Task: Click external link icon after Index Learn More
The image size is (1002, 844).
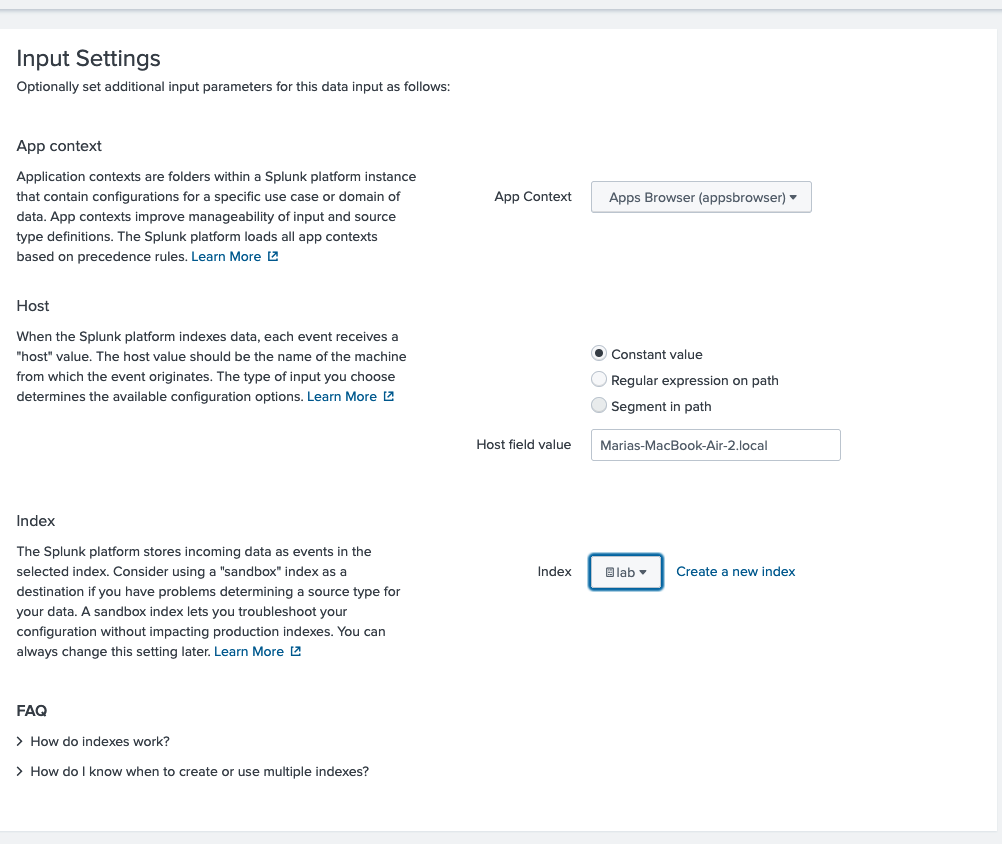Action: coord(296,652)
